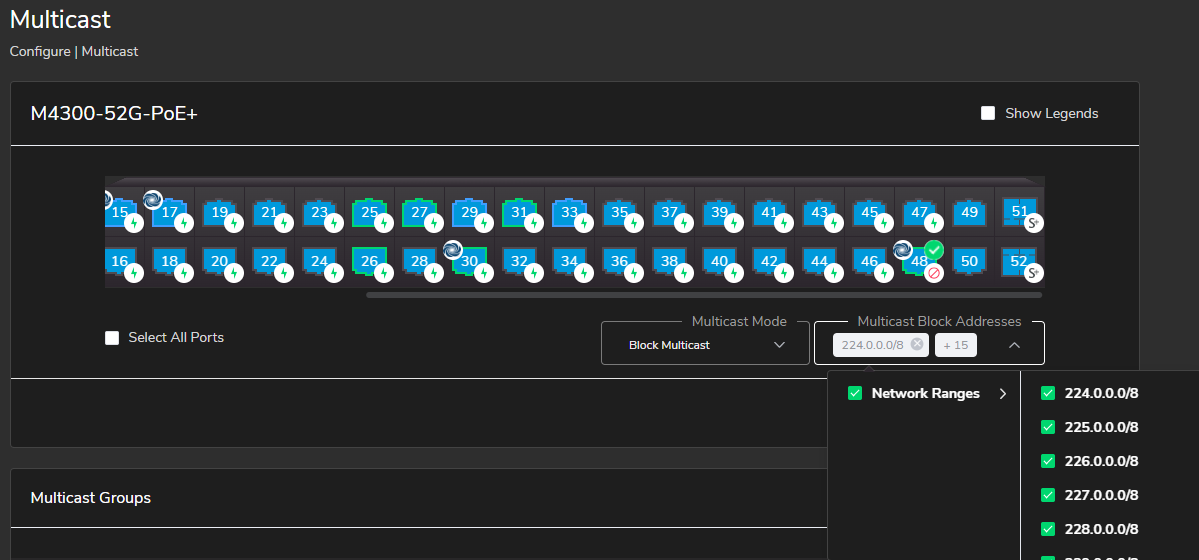Select port 30 on the bottom row
Image resolution: width=1199 pixels, height=560 pixels.
point(468,262)
